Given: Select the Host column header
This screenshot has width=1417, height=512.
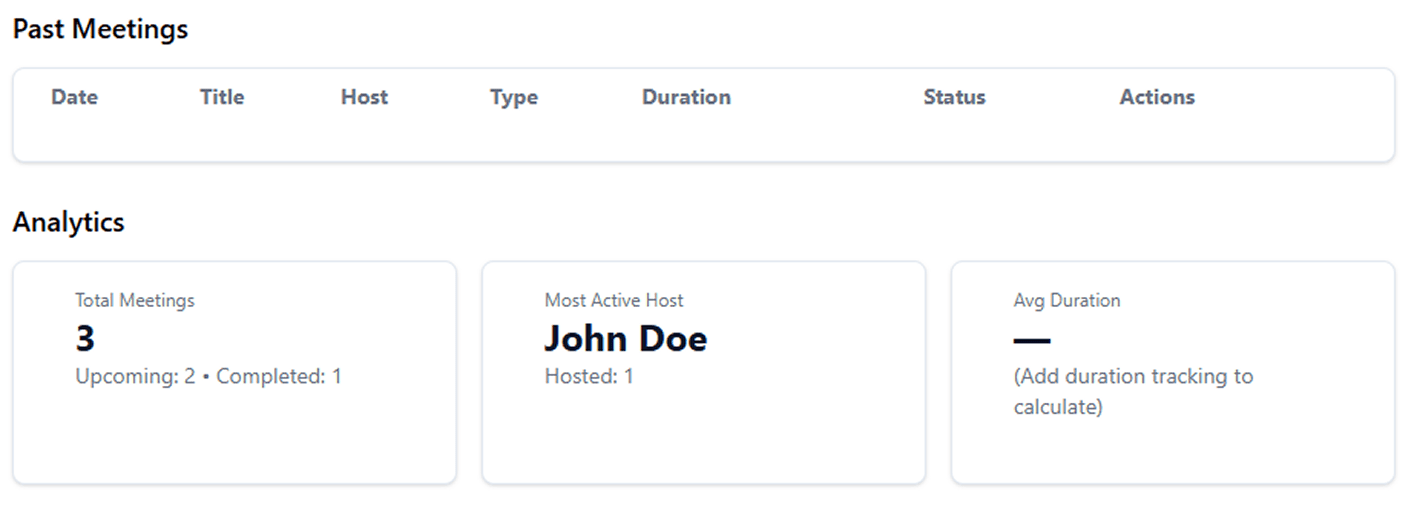Looking at the screenshot, I should click(x=364, y=97).
